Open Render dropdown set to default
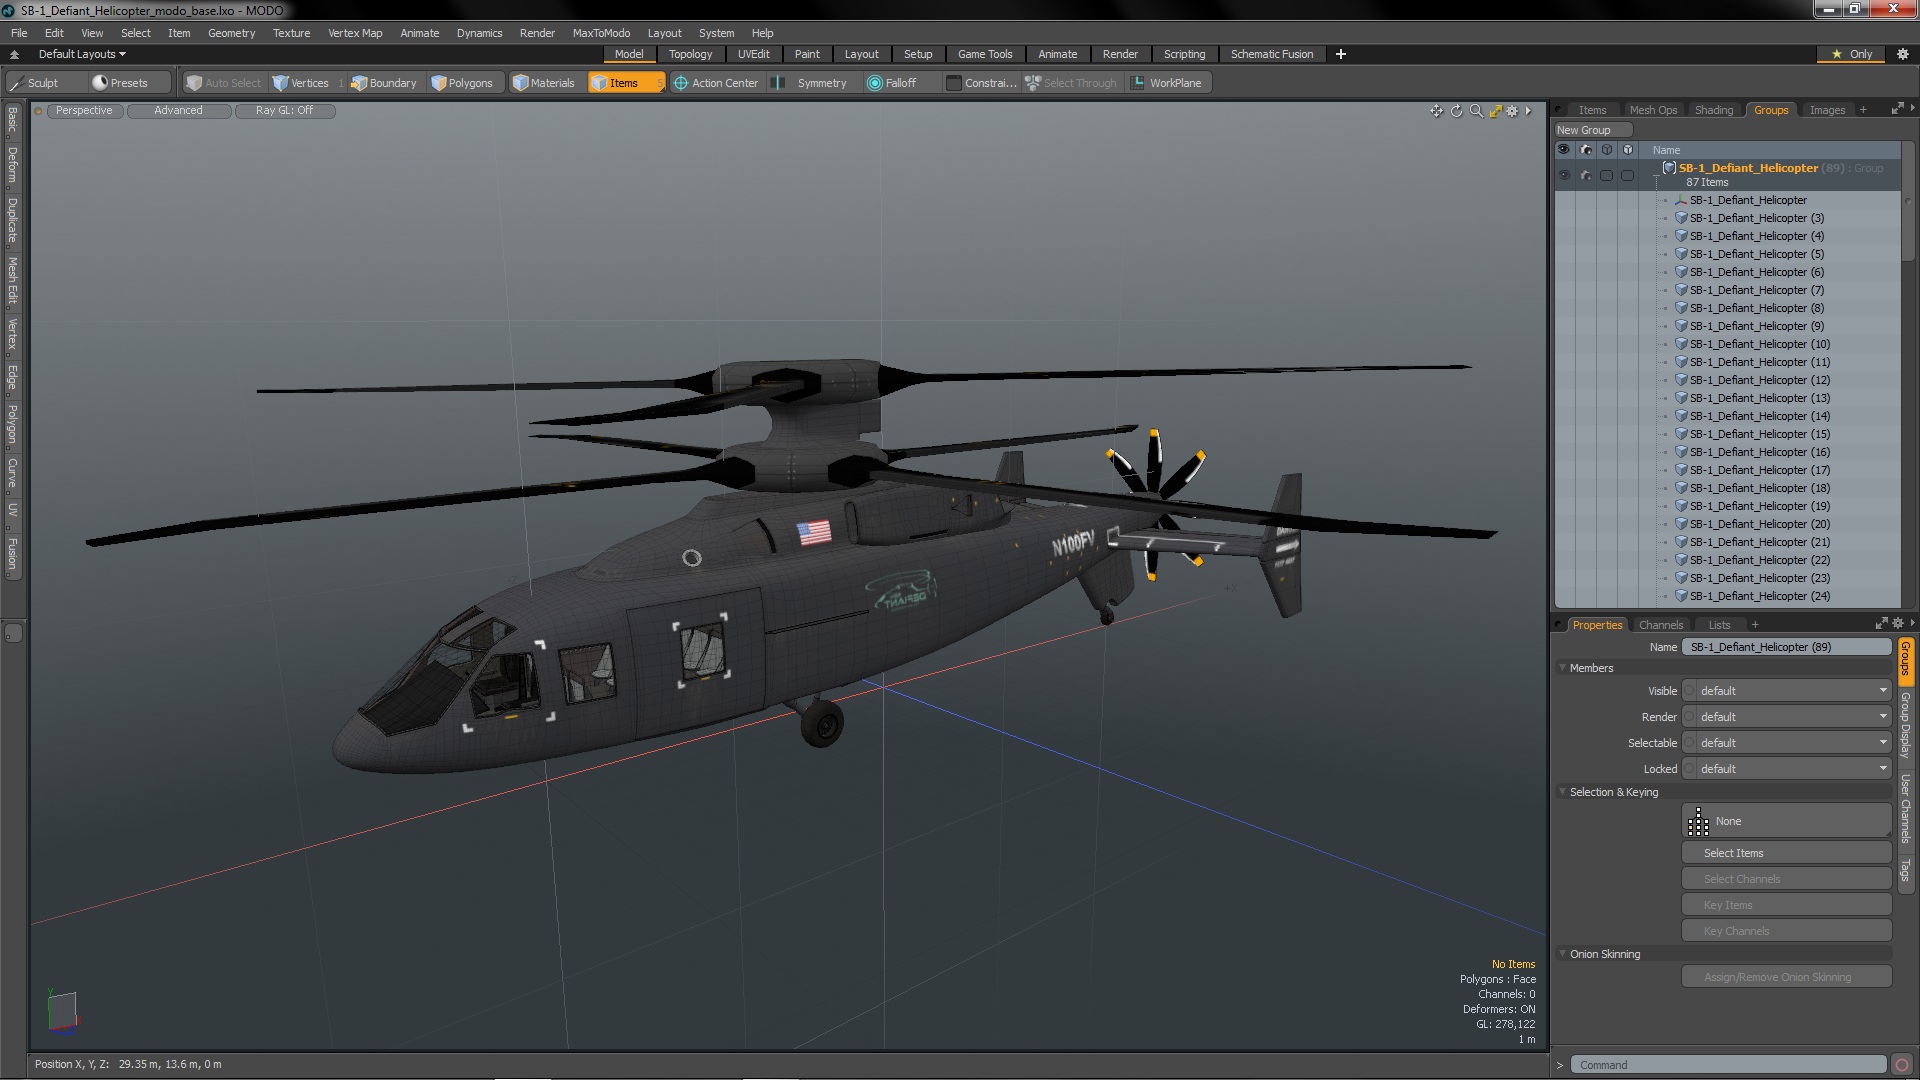This screenshot has height=1080, width=1920. (x=1787, y=717)
